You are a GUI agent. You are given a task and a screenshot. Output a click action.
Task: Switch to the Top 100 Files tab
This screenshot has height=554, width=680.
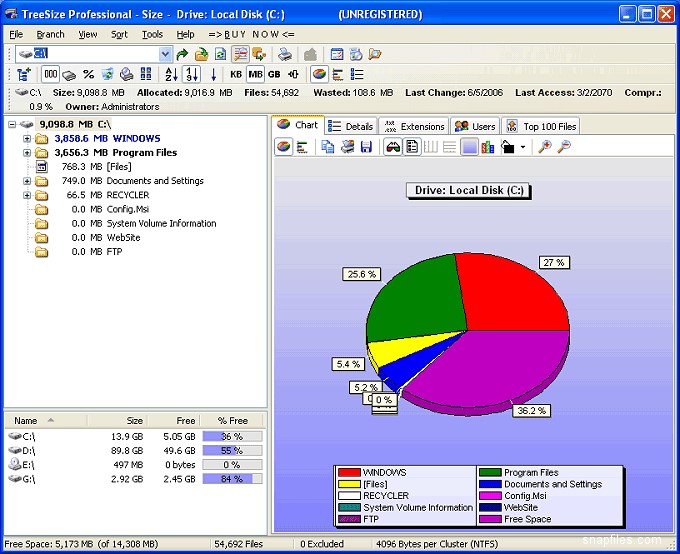tap(541, 126)
